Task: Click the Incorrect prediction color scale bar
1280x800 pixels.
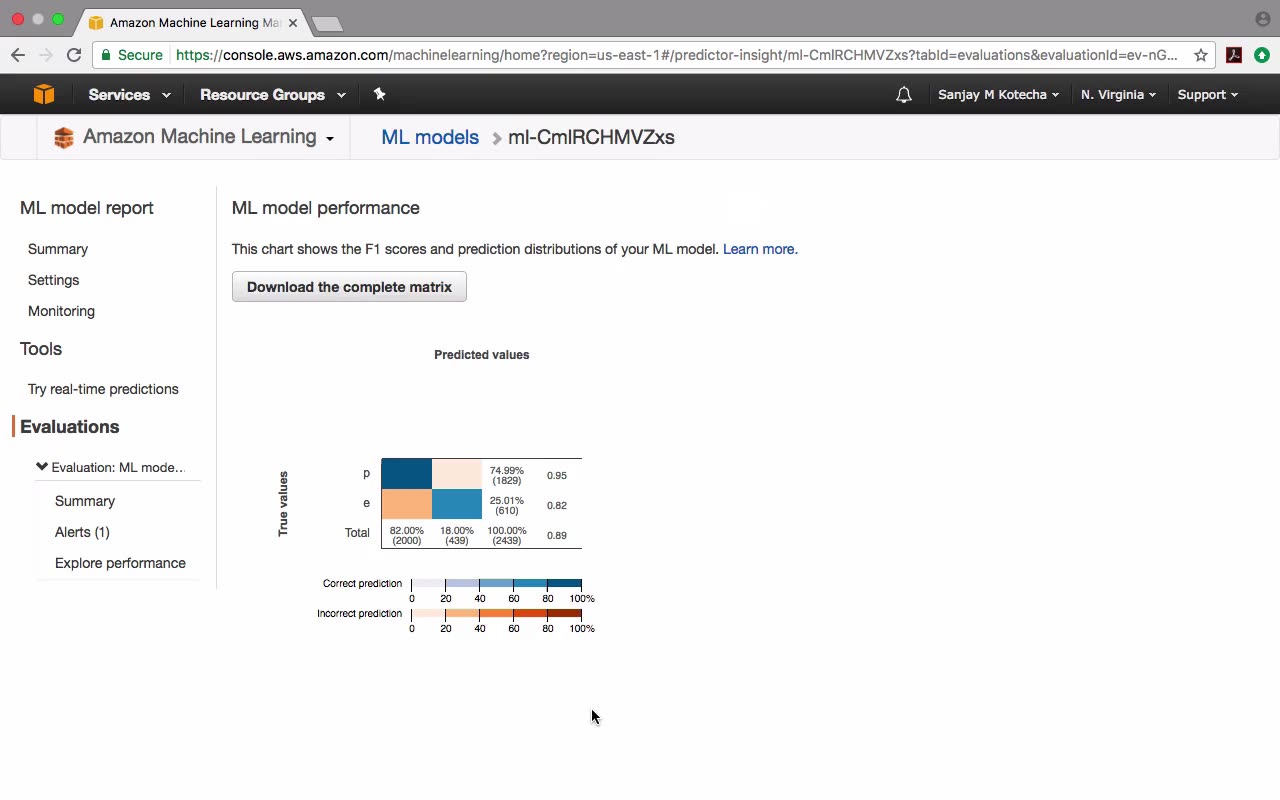Action: click(x=496, y=614)
